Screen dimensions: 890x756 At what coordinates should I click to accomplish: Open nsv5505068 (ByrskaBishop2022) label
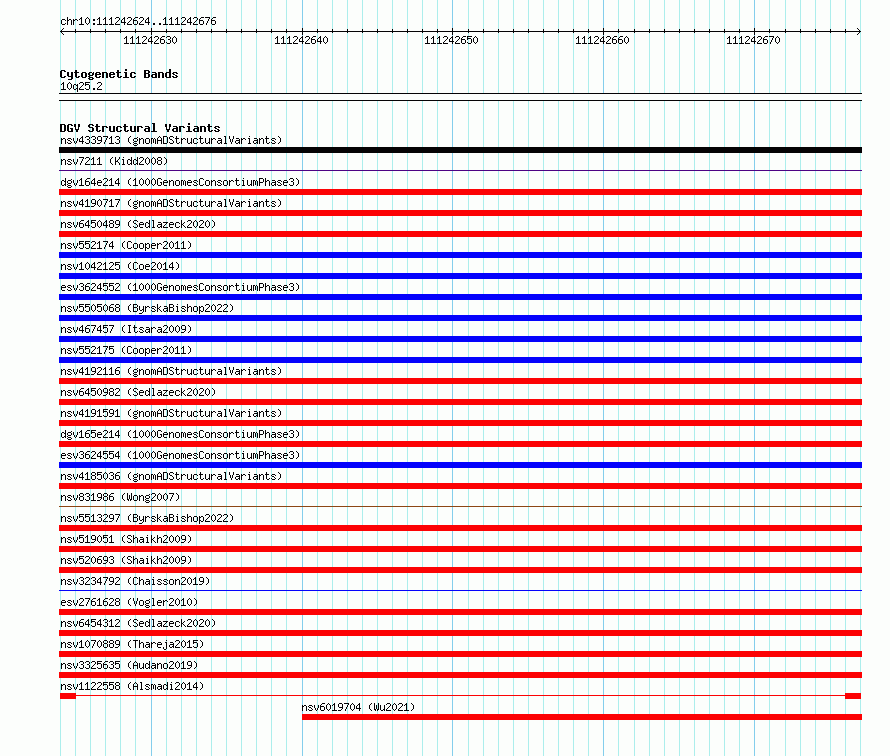(147, 308)
